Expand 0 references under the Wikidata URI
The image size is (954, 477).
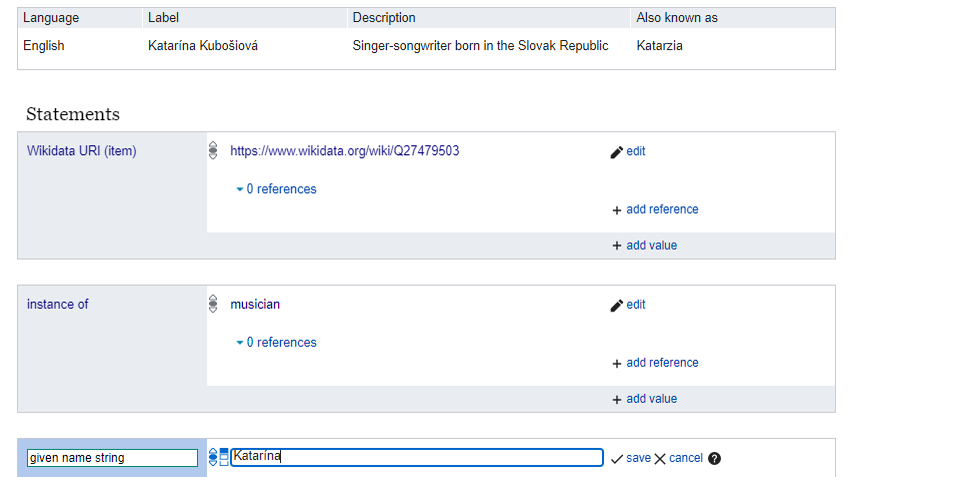(276, 189)
